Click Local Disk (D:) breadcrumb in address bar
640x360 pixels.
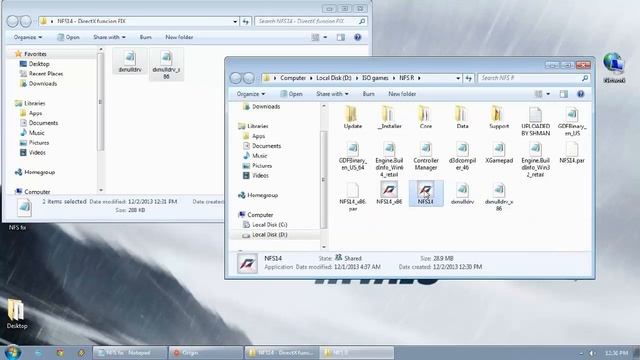tap(334, 78)
